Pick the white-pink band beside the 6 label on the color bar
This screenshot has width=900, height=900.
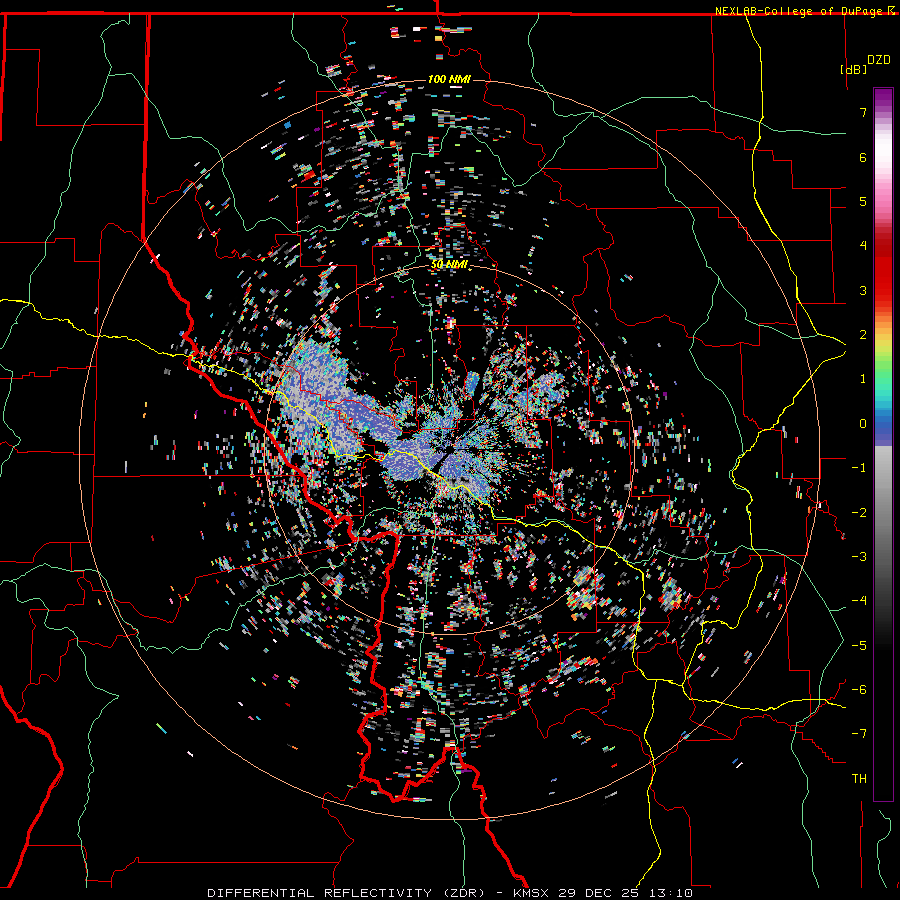883,157
